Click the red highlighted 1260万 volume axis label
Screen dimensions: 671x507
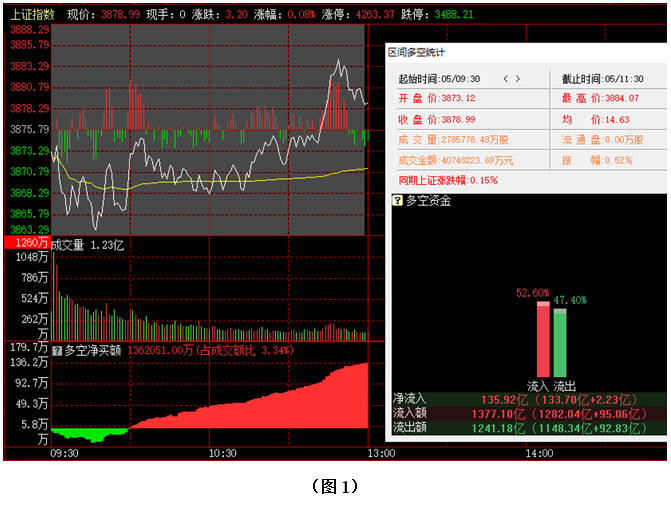point(26,243)
